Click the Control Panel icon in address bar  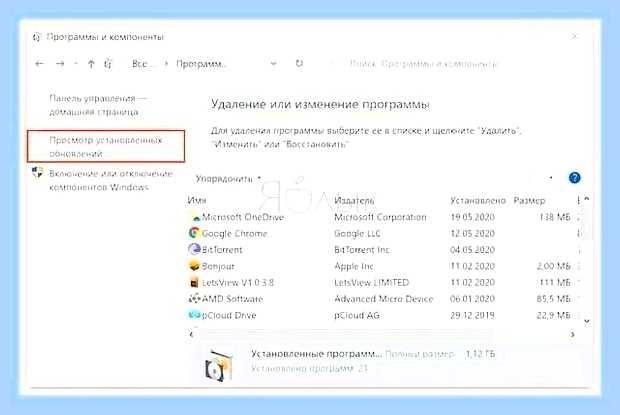(x=108, y=64)
